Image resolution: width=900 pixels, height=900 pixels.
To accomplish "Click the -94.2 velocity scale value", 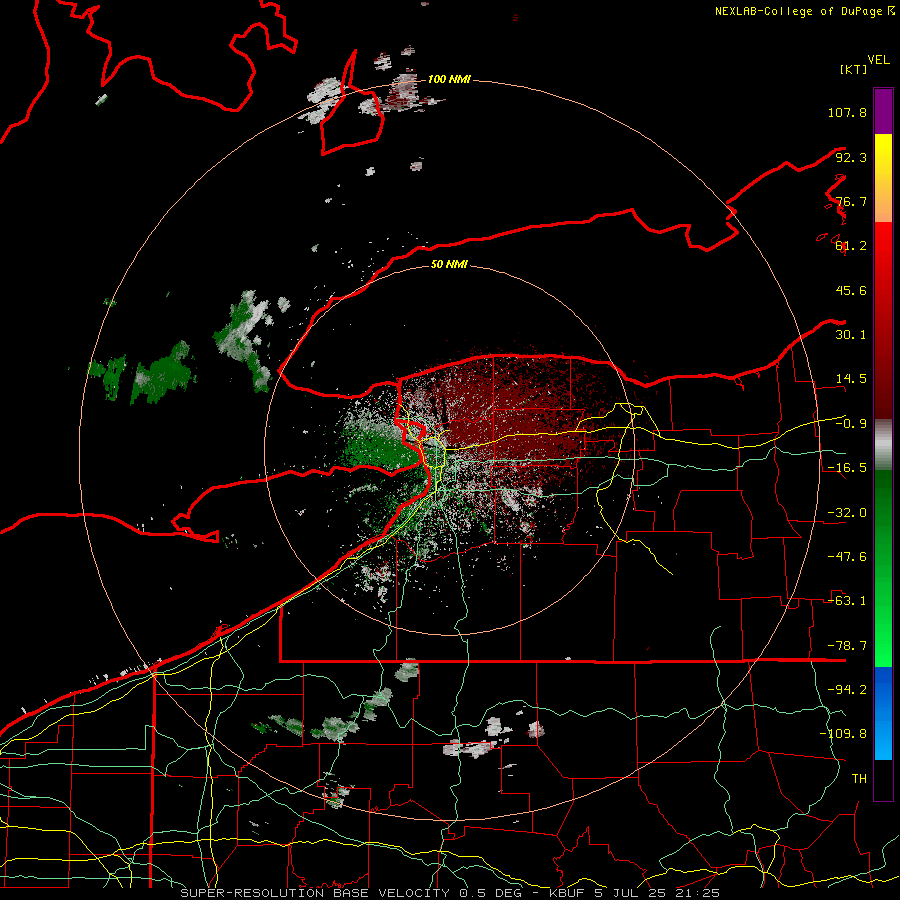I will 847,690.
